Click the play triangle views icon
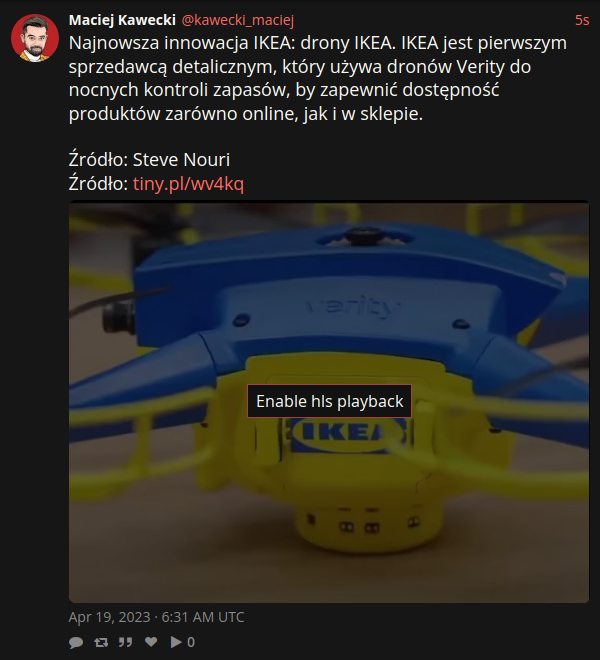Image resolution: width=600 pixels, height=660 pixels. pyautogui.click(x=176, y=642)
